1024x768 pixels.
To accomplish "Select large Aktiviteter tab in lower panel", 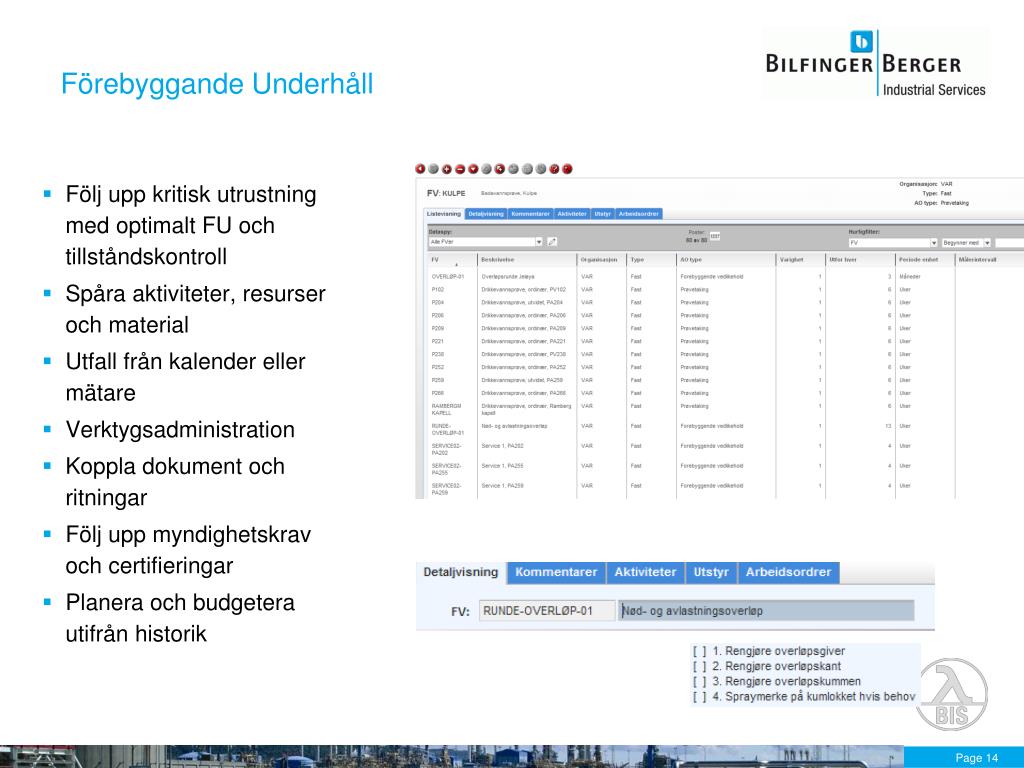I will coord(645,572).
